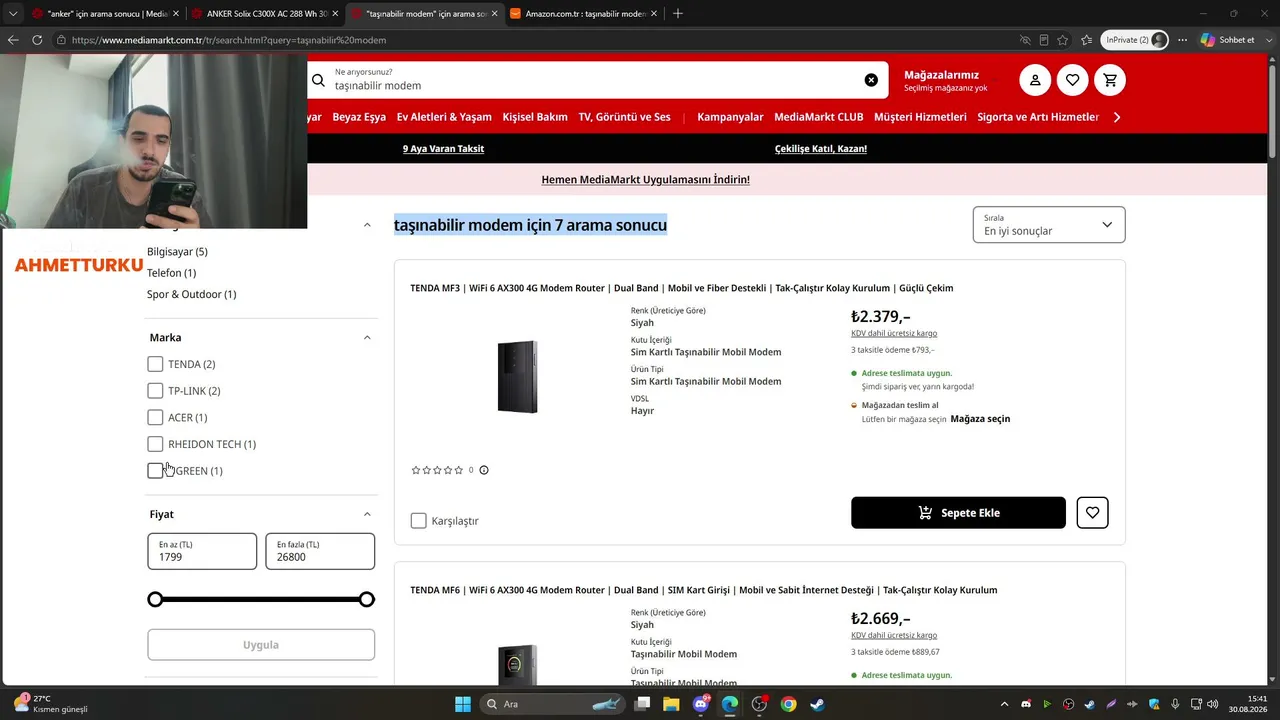The image size is (1280, 720).
Task: Open the browser favorites list icon
Action: (1086, 40)
